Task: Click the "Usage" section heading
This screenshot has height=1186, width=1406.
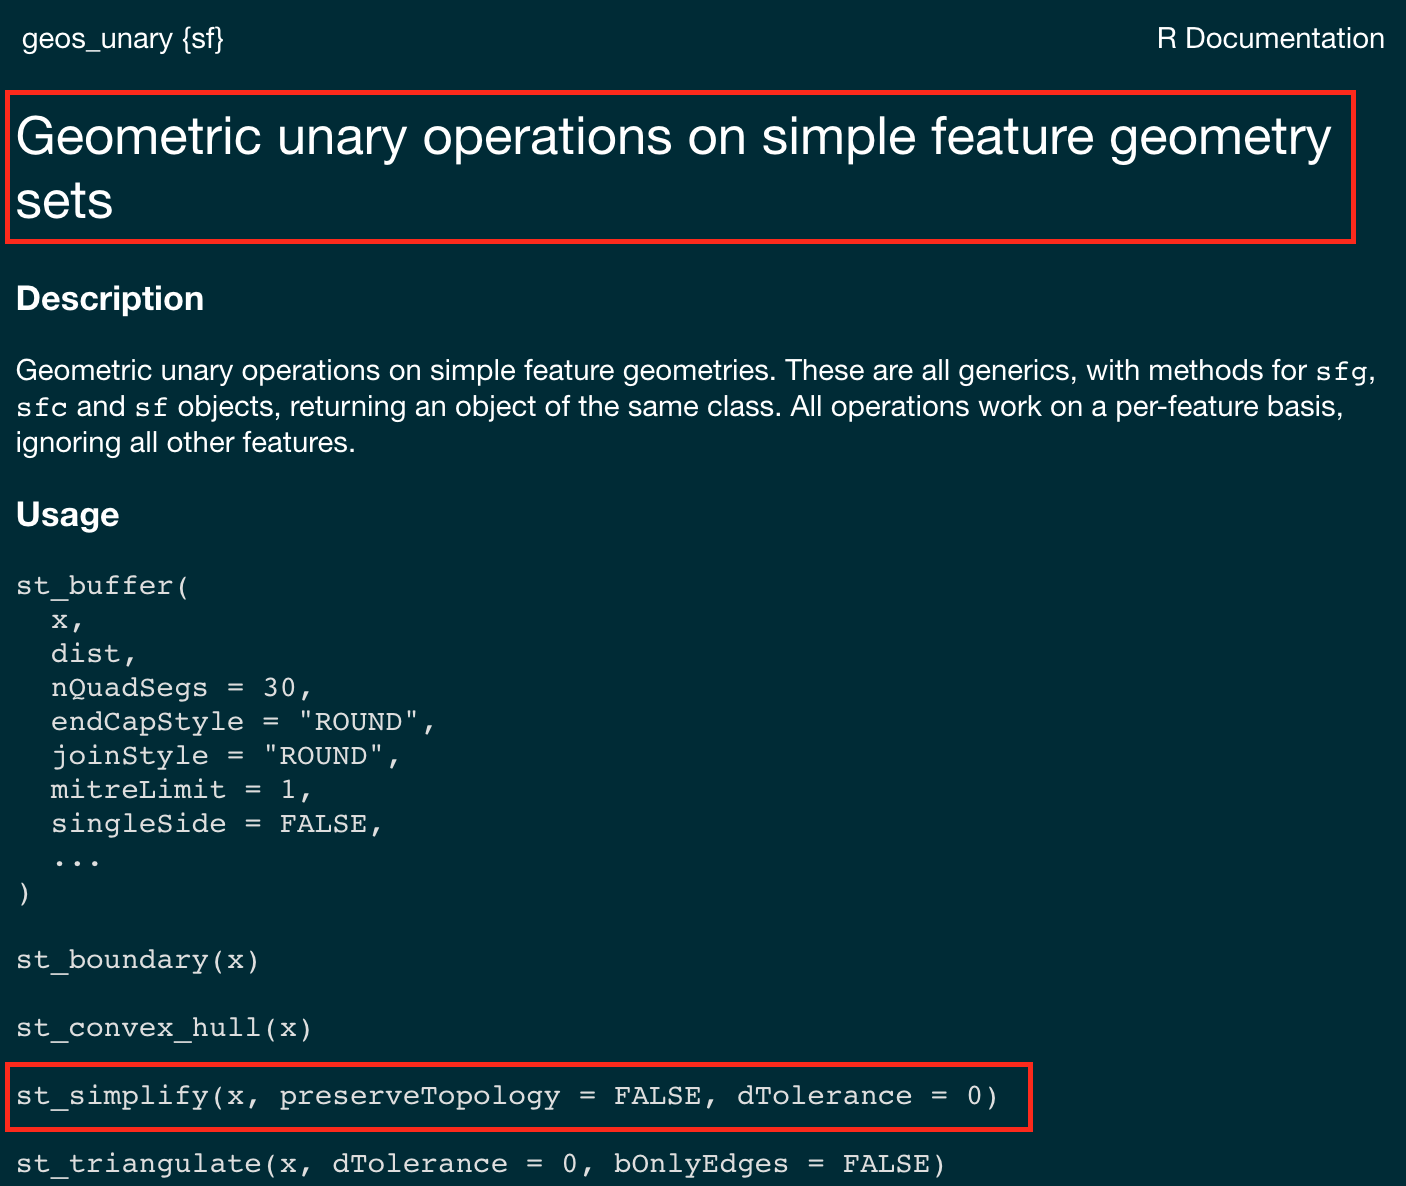Action: pyautogui.click(x=67, y=515)
